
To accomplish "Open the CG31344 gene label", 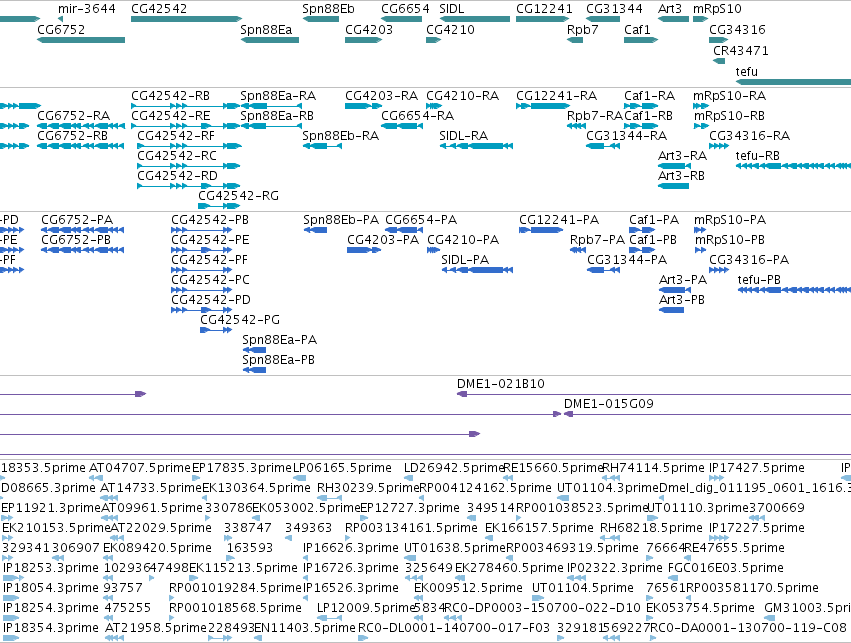I will pos(614,9).
